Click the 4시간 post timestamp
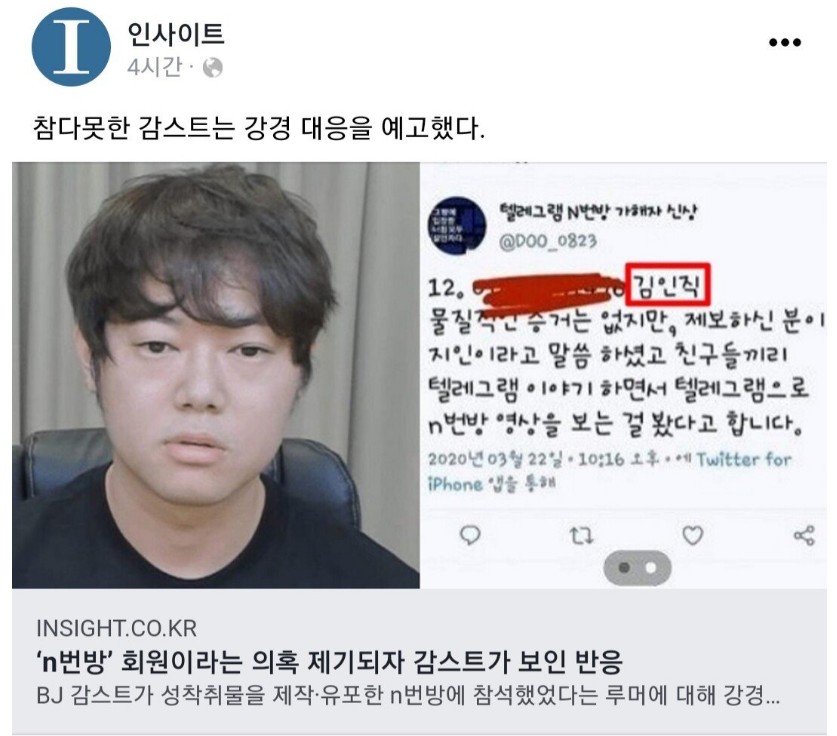Screen dimensions: 837x736 [154, 67]
